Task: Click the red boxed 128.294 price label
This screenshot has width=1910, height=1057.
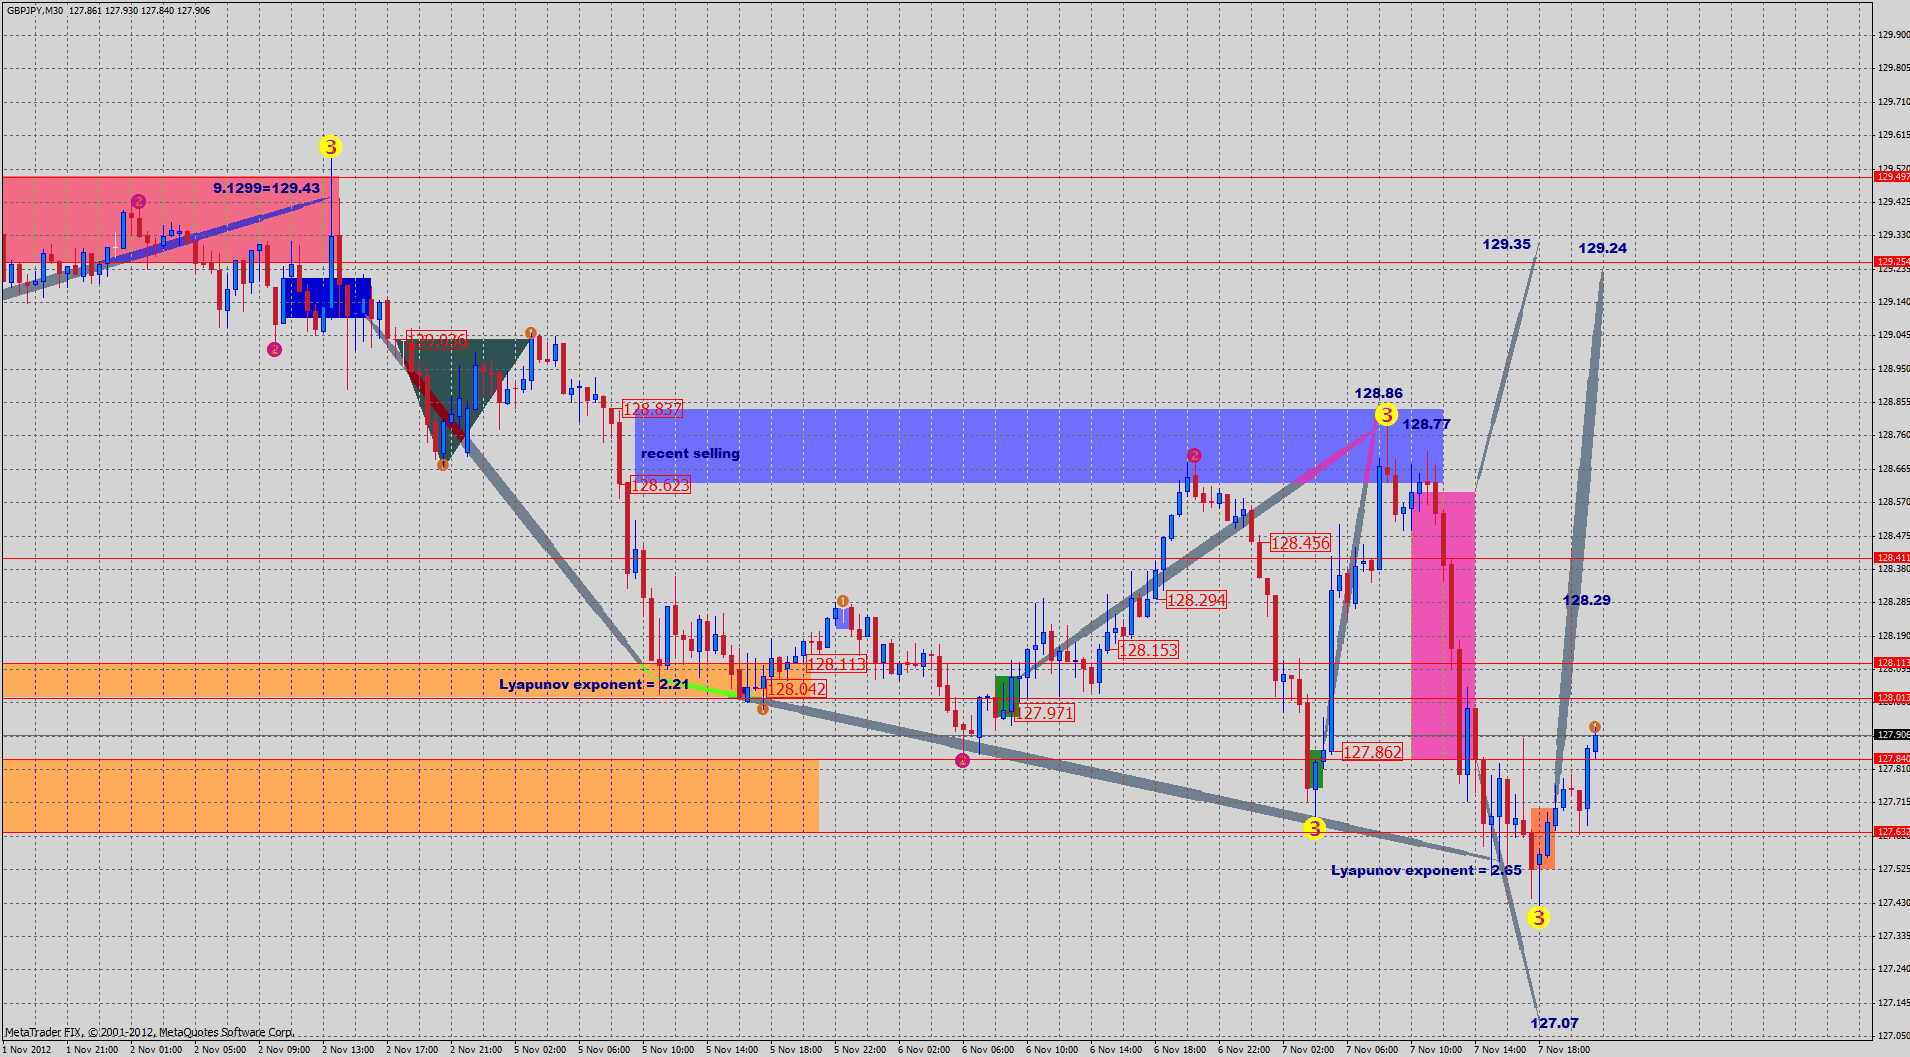Action: pyautogui.click(x=1196, y=600)
